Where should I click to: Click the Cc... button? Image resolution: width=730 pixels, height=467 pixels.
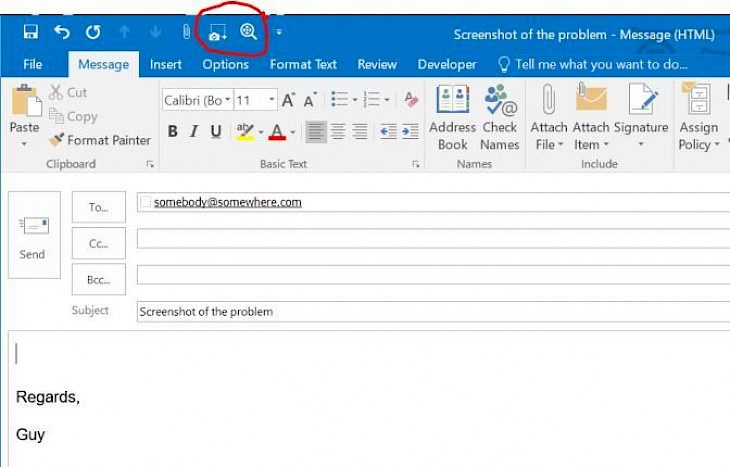pyautogui.click(x=99, y=243)
